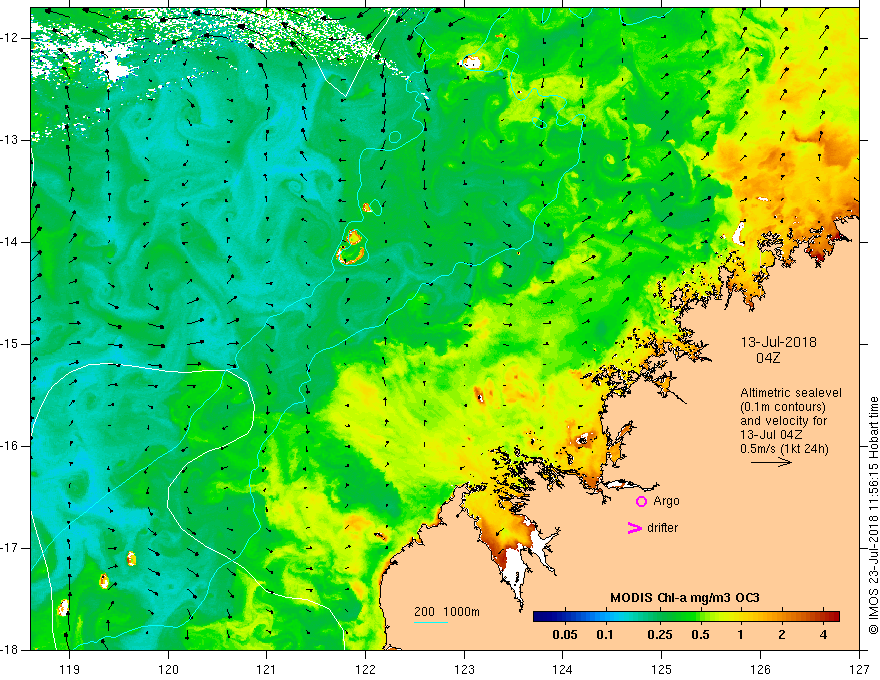
Task: Click longitude axis label "123"
Action: coord(464,669)
